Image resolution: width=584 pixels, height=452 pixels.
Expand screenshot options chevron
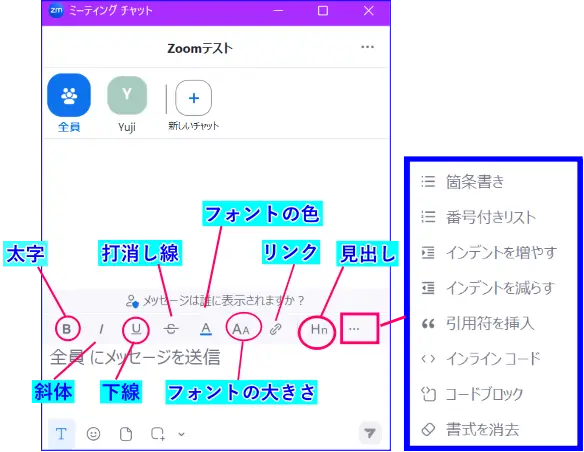pyautogui.click(x=181, y=434)
